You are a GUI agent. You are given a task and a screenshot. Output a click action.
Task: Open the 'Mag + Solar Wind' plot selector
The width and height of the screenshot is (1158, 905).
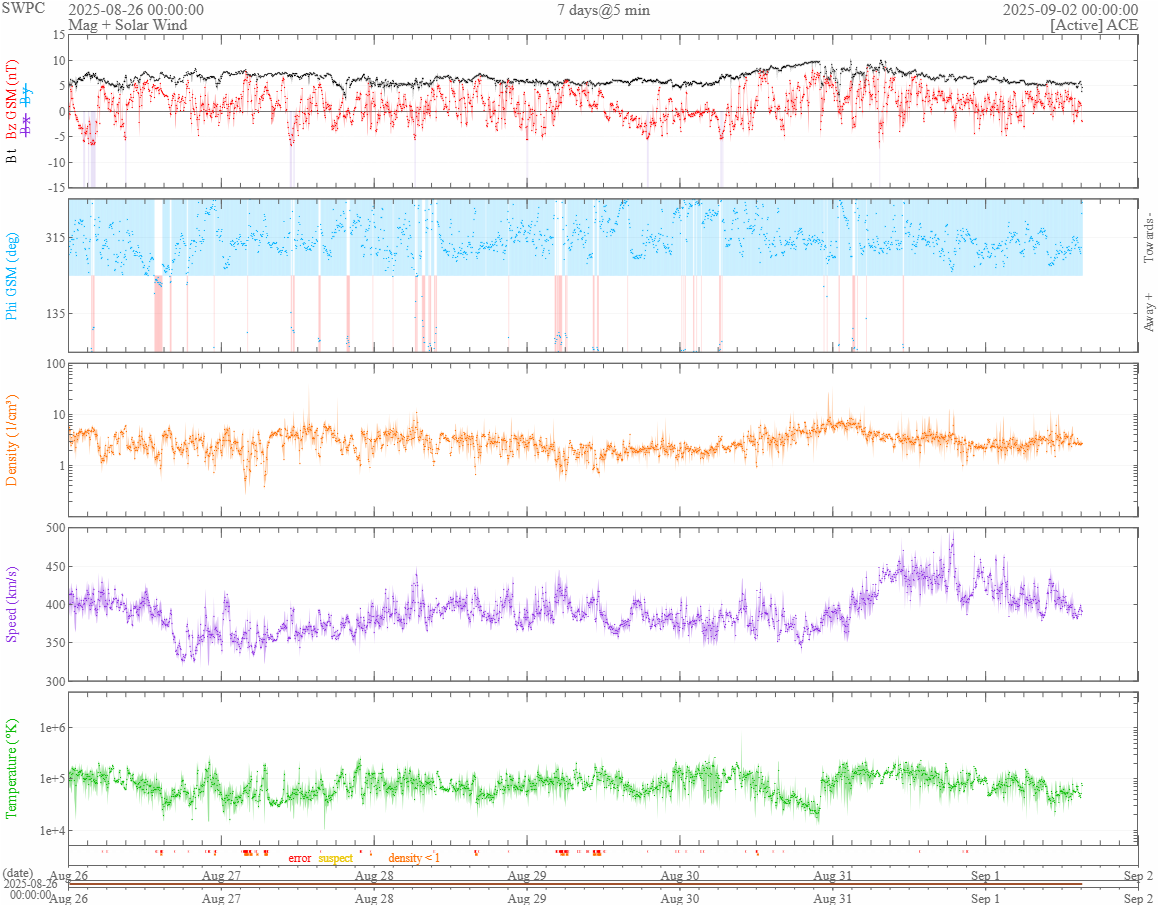(x=127, y=25)
